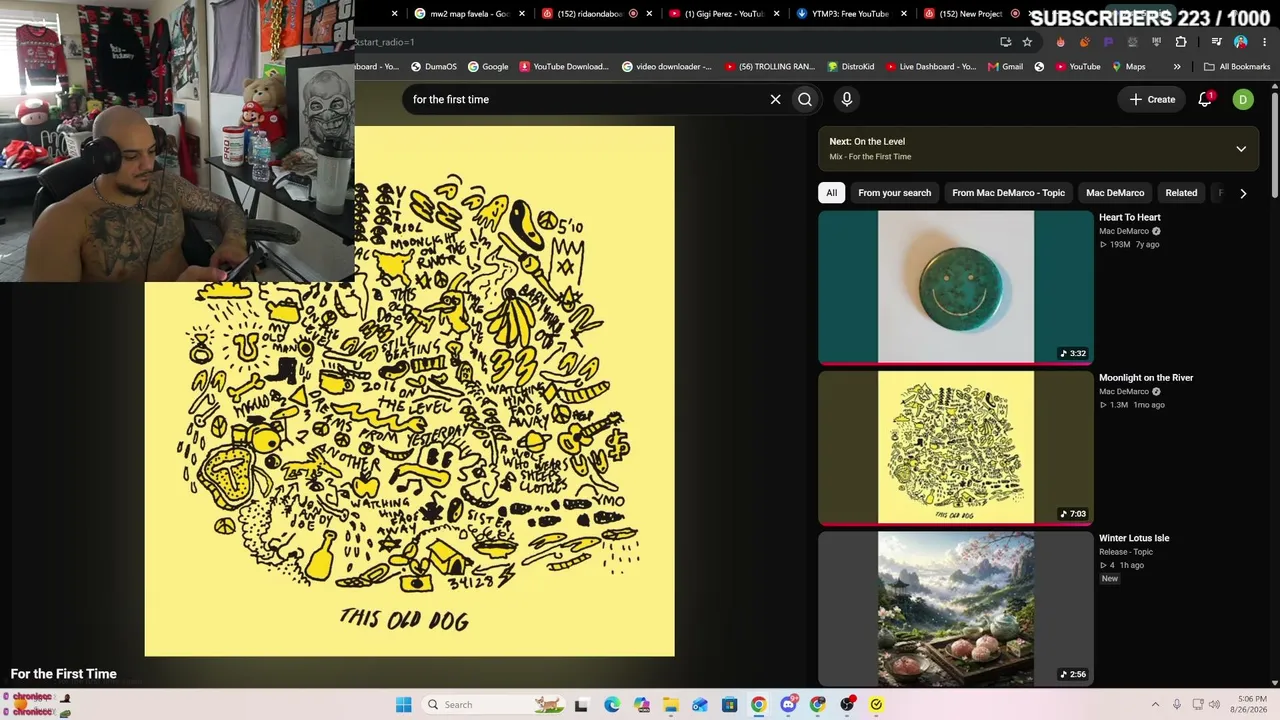This screenshot has width=1280, height=720.
Task: Open Microsoft Store from the taskbar
Action: 729,705
